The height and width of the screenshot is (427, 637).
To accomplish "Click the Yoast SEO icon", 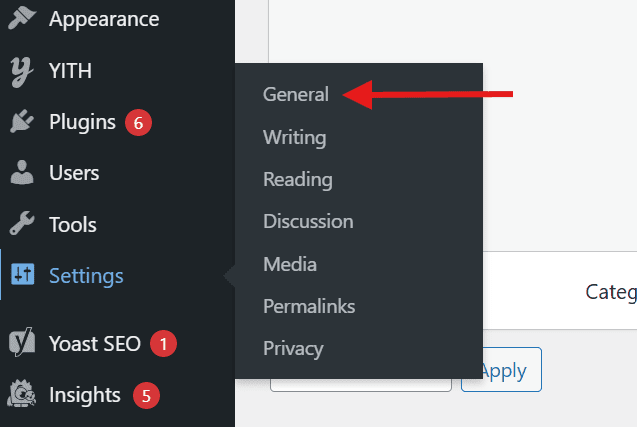I will (x=21, y=343).
